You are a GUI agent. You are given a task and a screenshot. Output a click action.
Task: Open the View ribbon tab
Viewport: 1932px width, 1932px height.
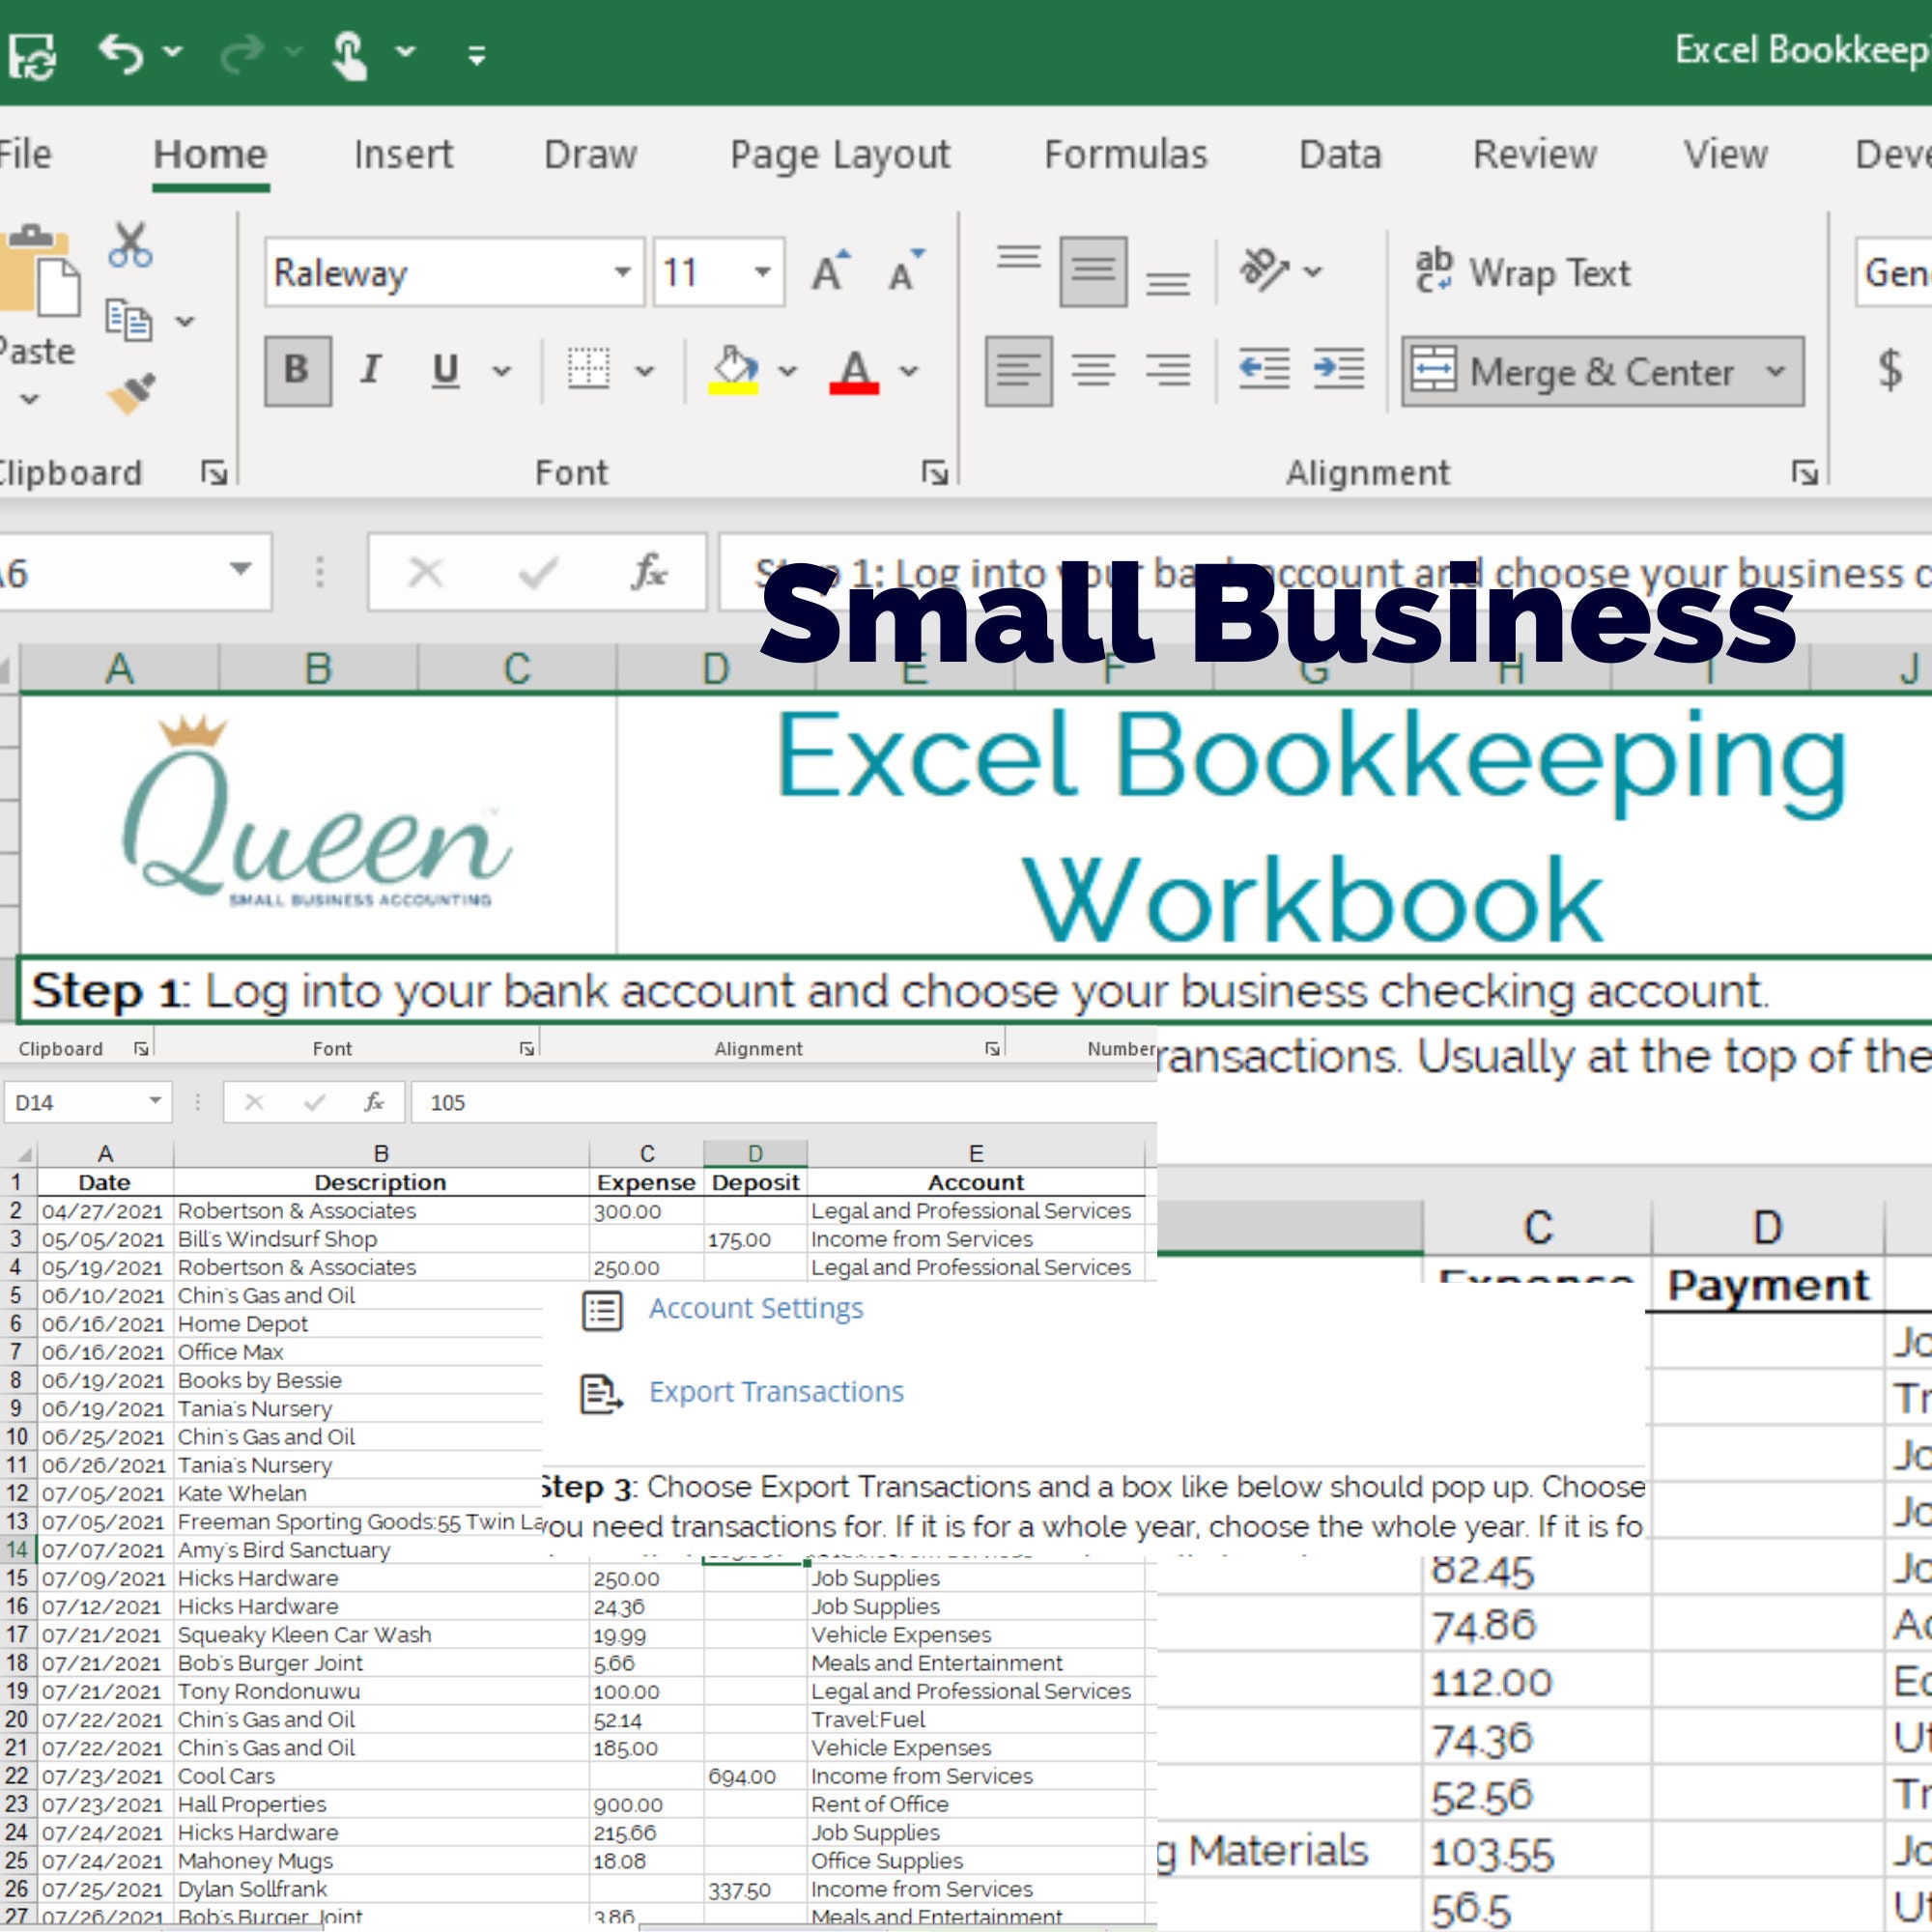click(x=1726, y=155)
